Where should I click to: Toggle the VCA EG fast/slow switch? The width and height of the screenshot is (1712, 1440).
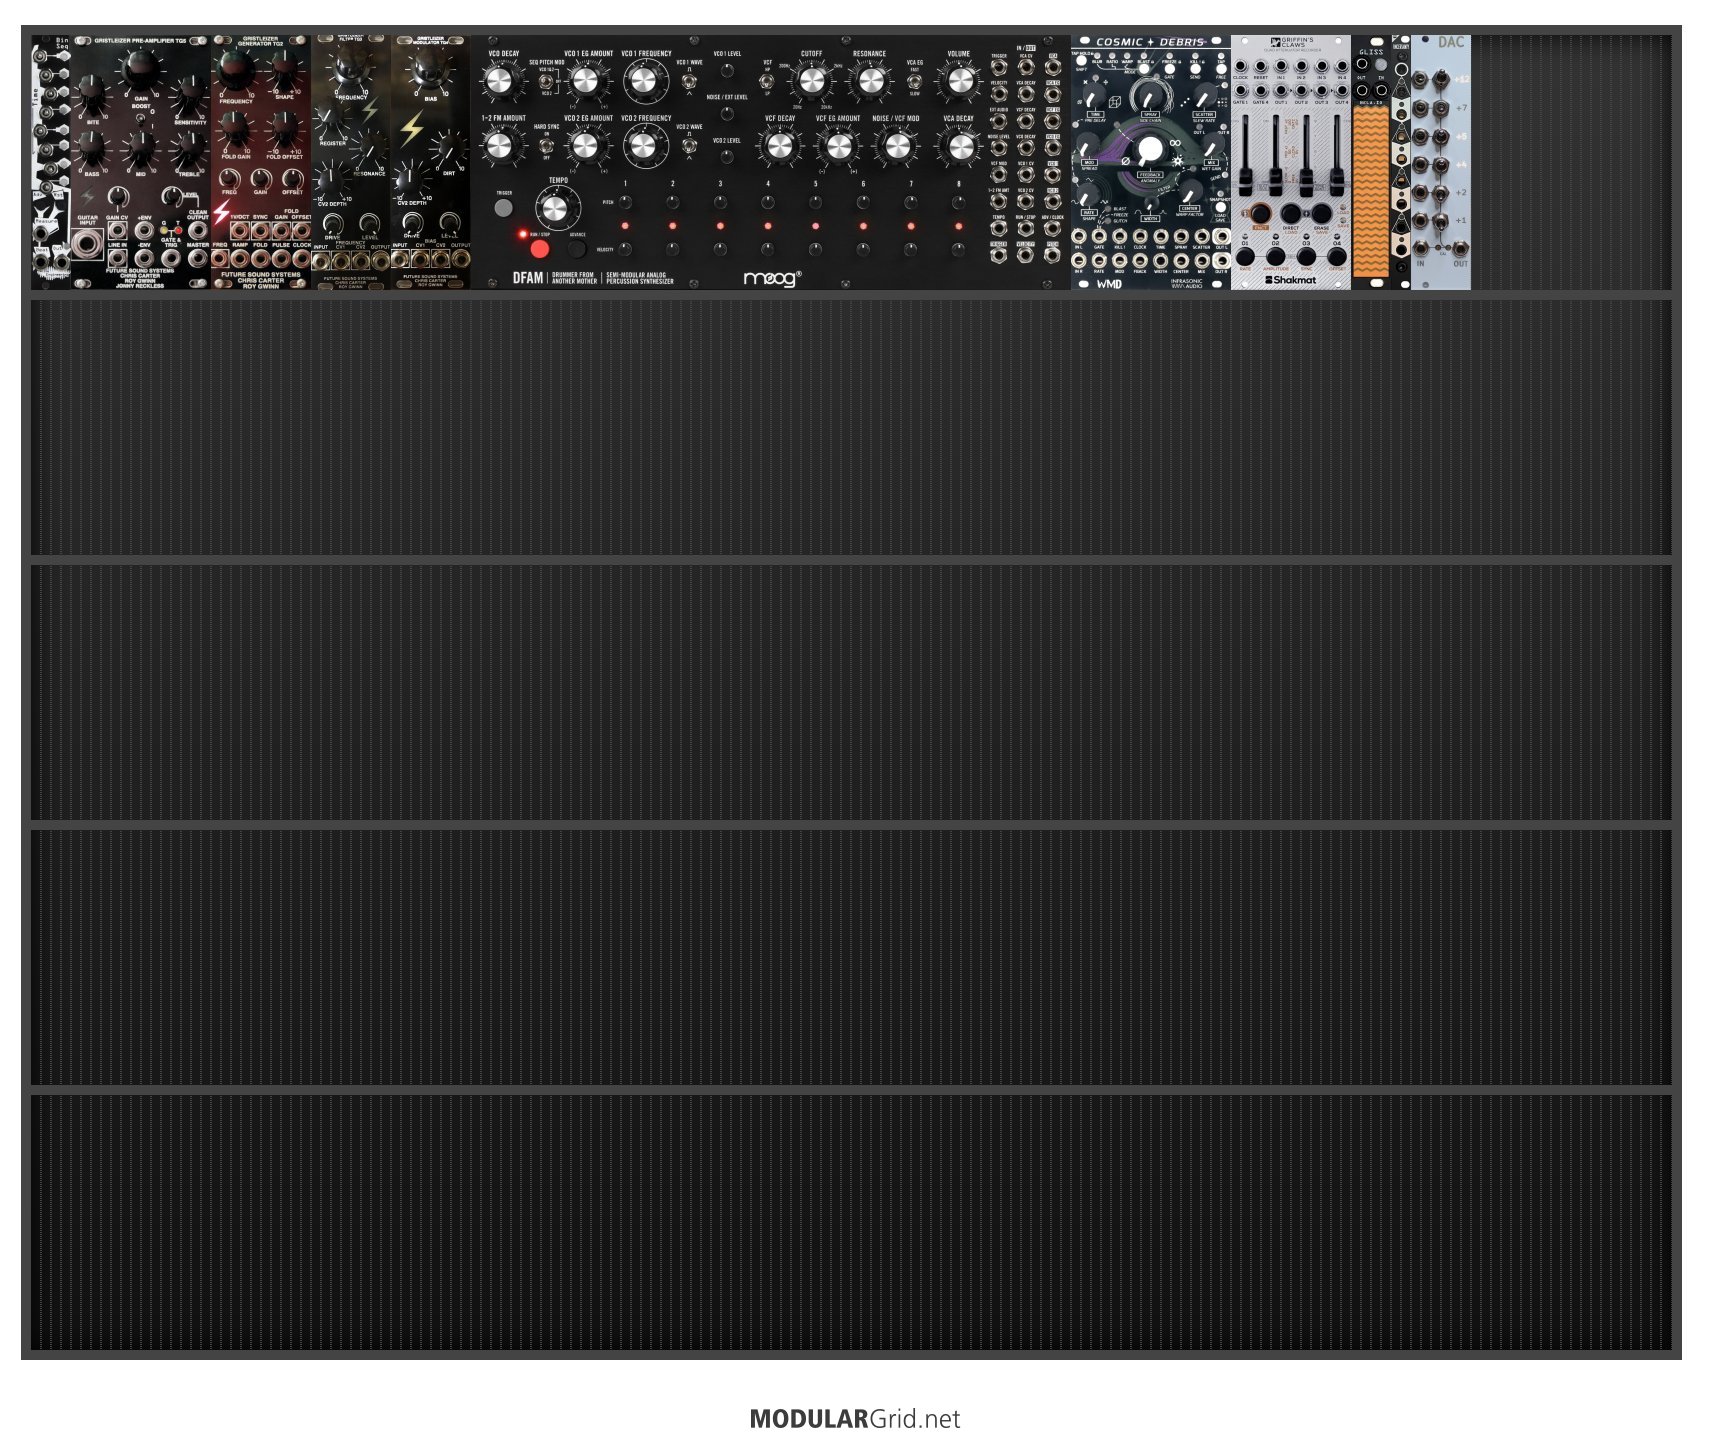pyautogui.click(x=914, y=80)
